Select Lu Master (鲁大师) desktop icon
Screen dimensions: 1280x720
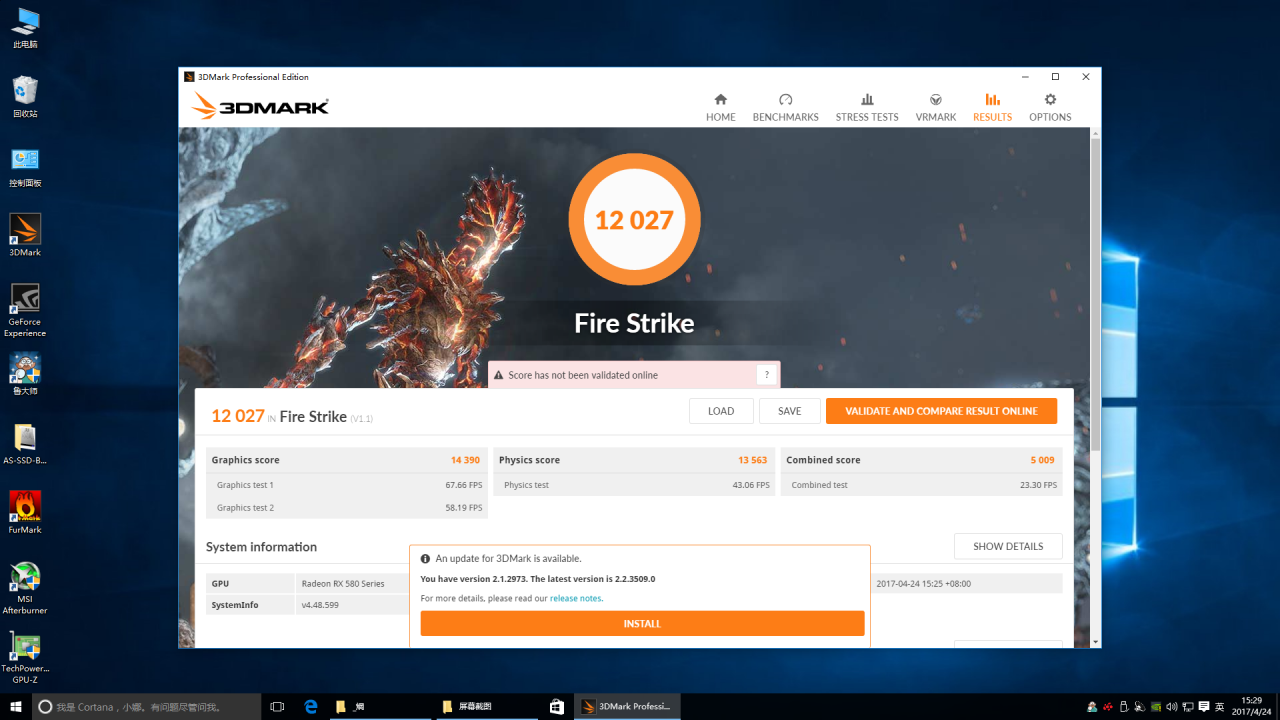coord(25,375)
